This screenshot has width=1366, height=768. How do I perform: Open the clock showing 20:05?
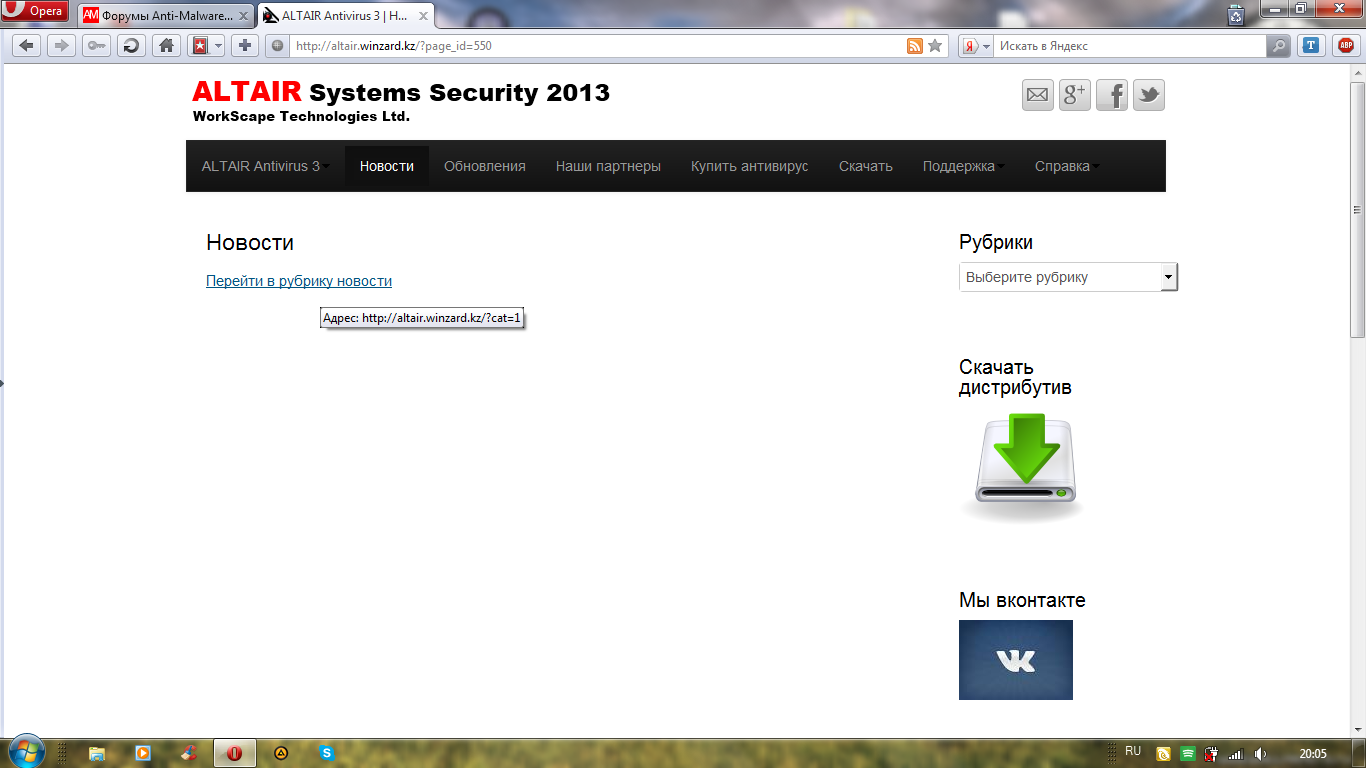1313,754
